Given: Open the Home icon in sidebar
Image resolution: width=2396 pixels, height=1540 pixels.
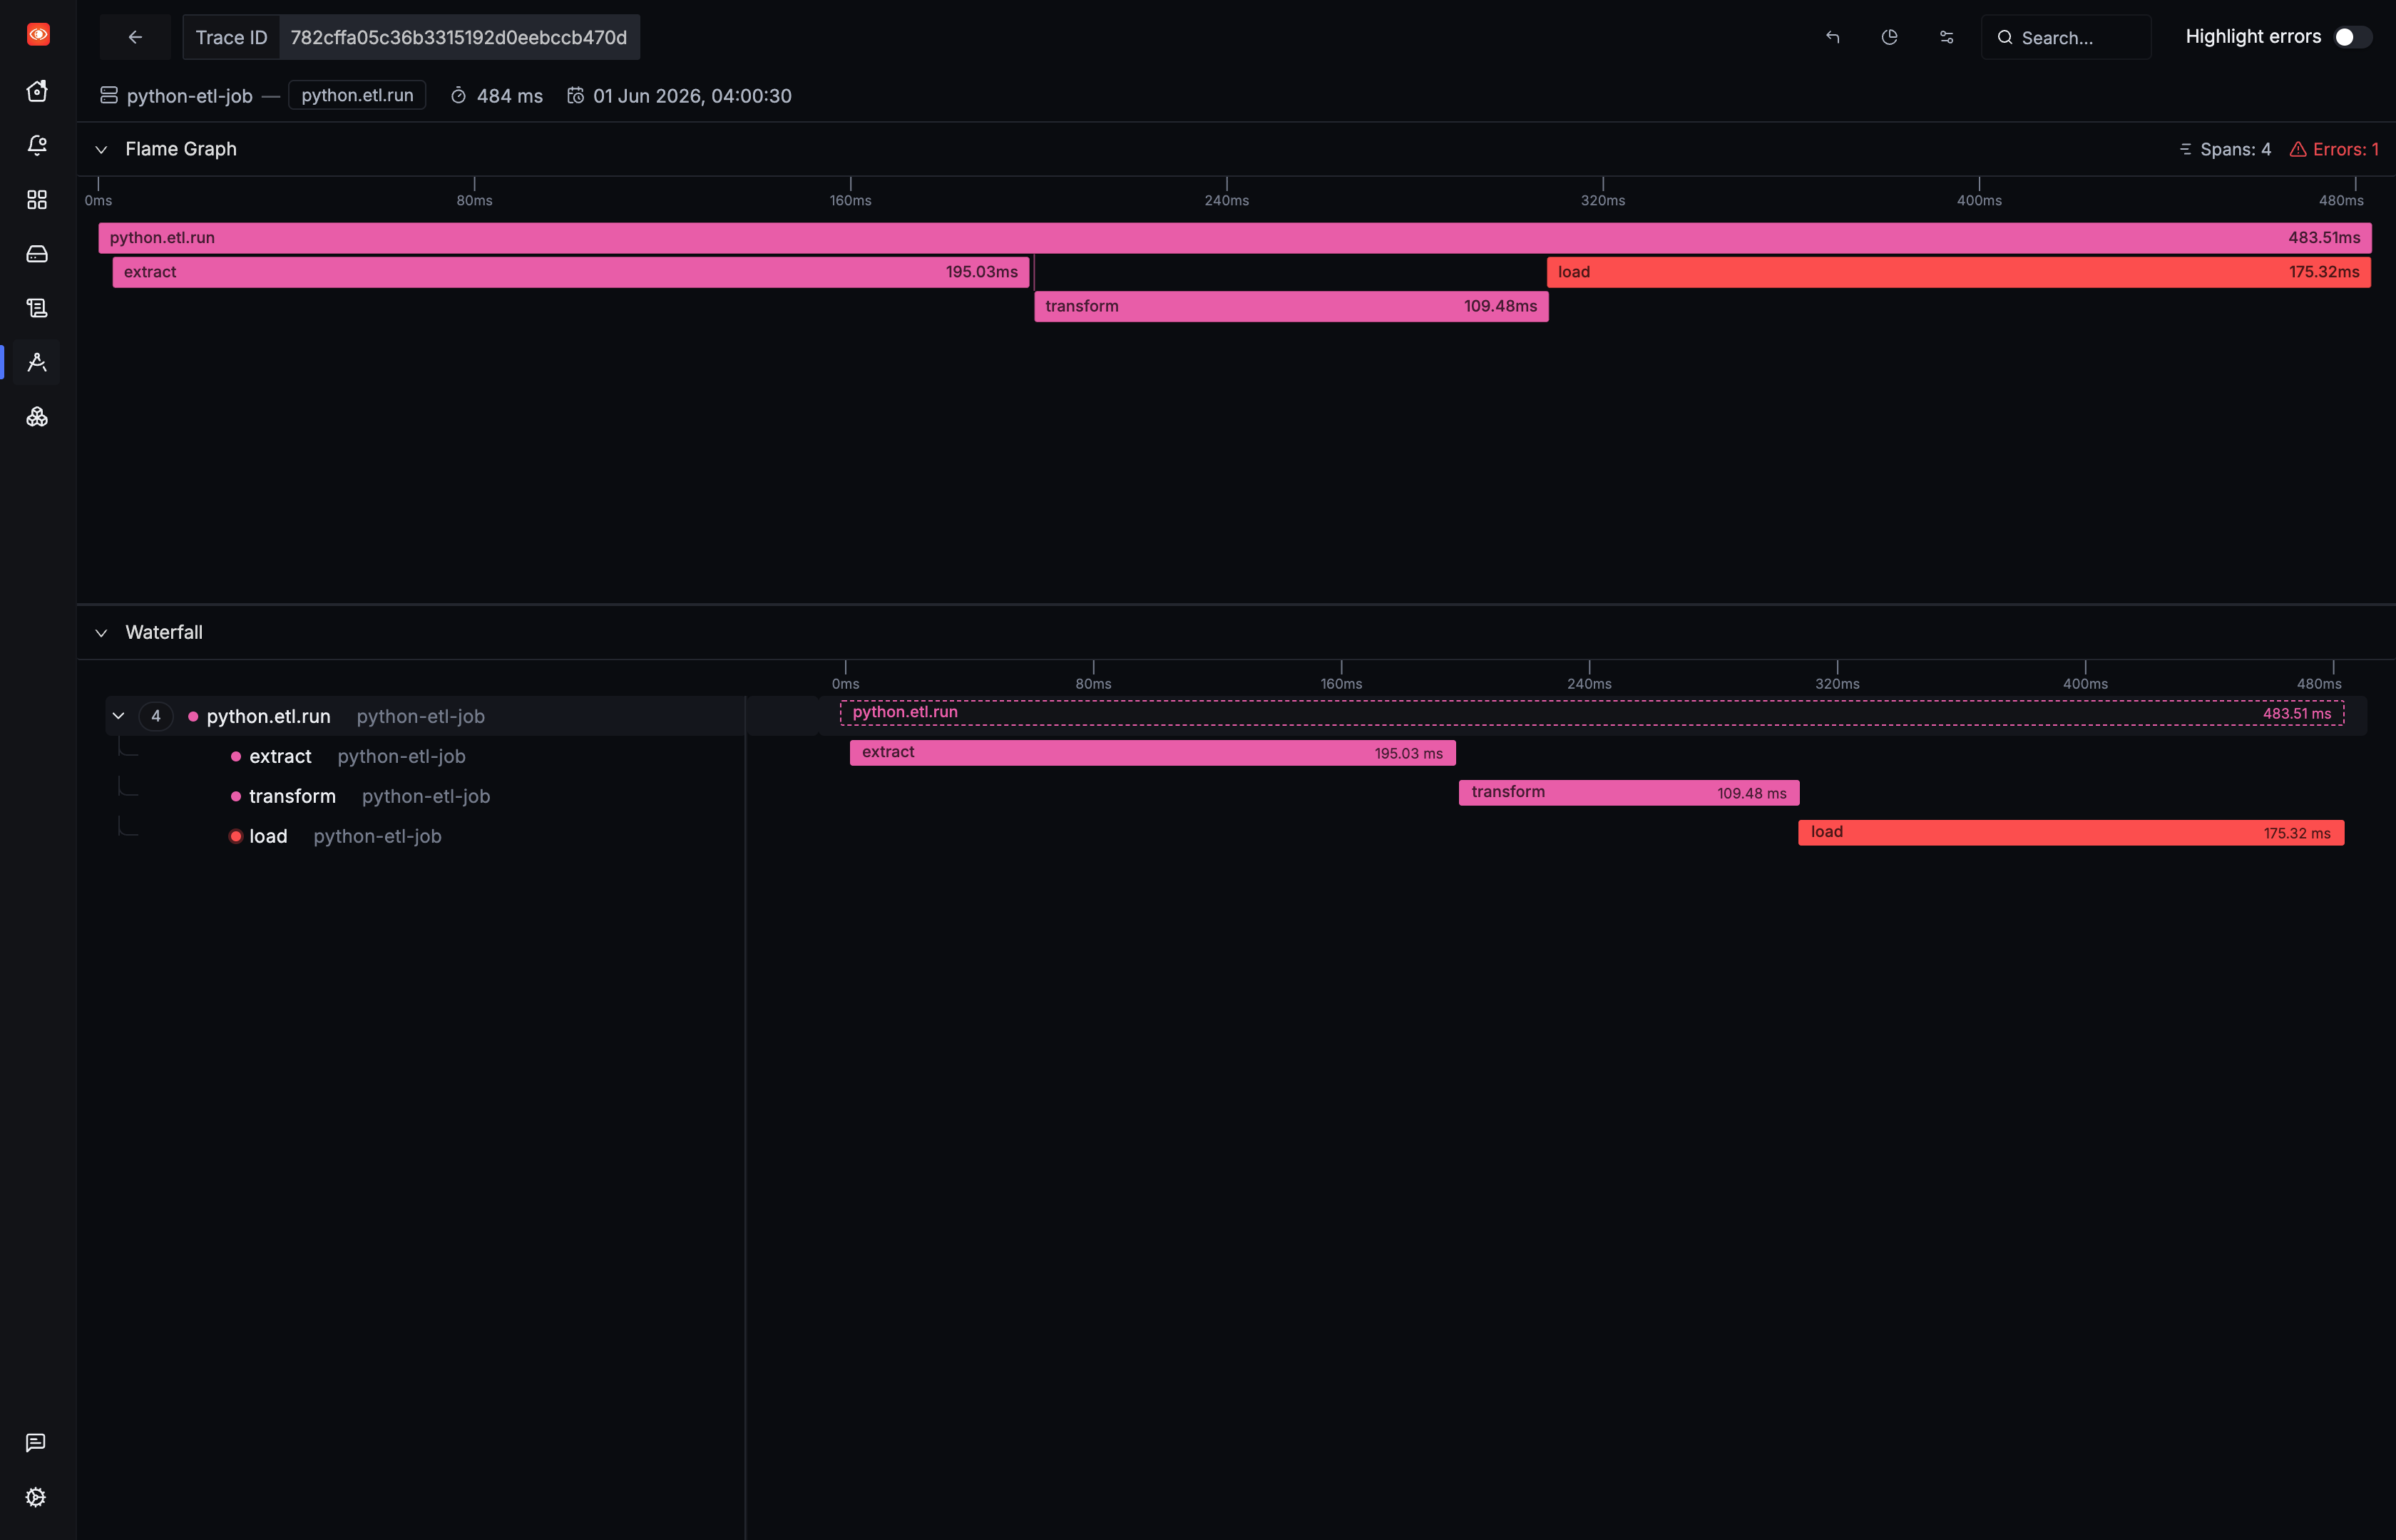Looking at the screenshot, I should [37, 91].
